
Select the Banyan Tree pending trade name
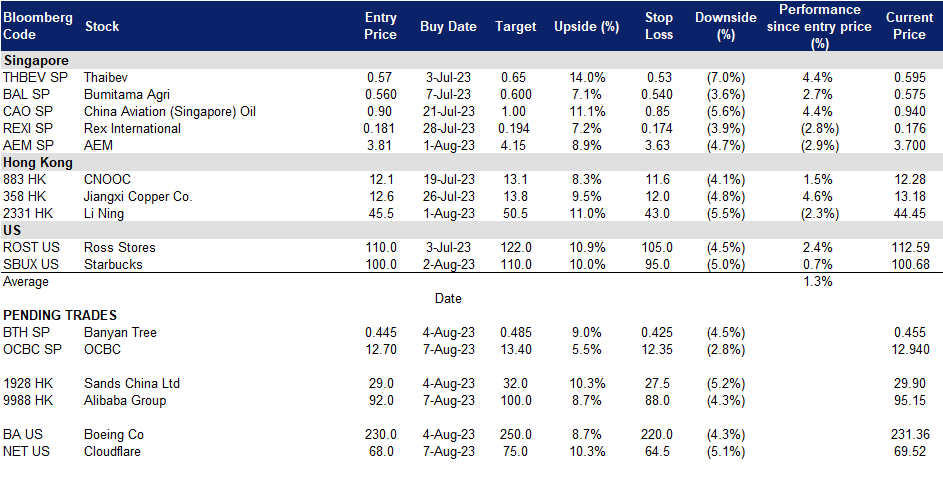pos(120,332)
